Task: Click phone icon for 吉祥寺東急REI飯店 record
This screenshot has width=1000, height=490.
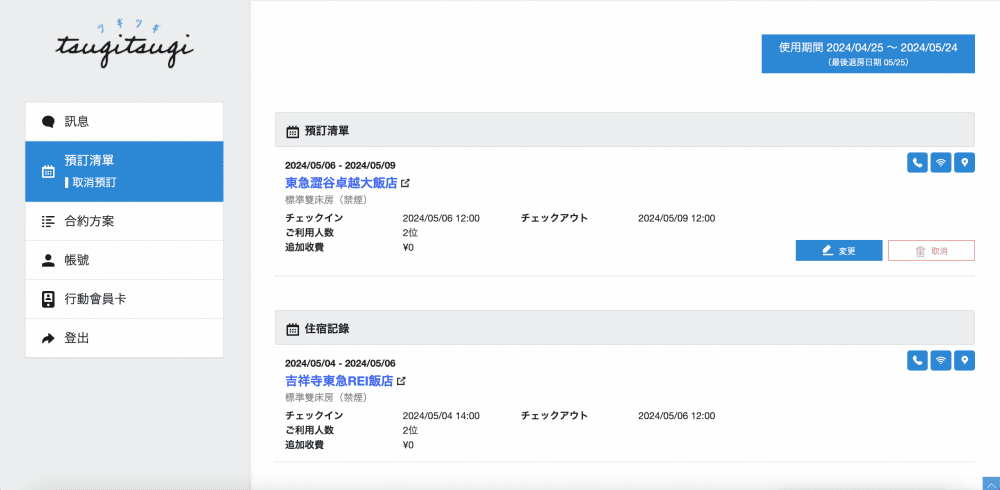Action: 918,360
